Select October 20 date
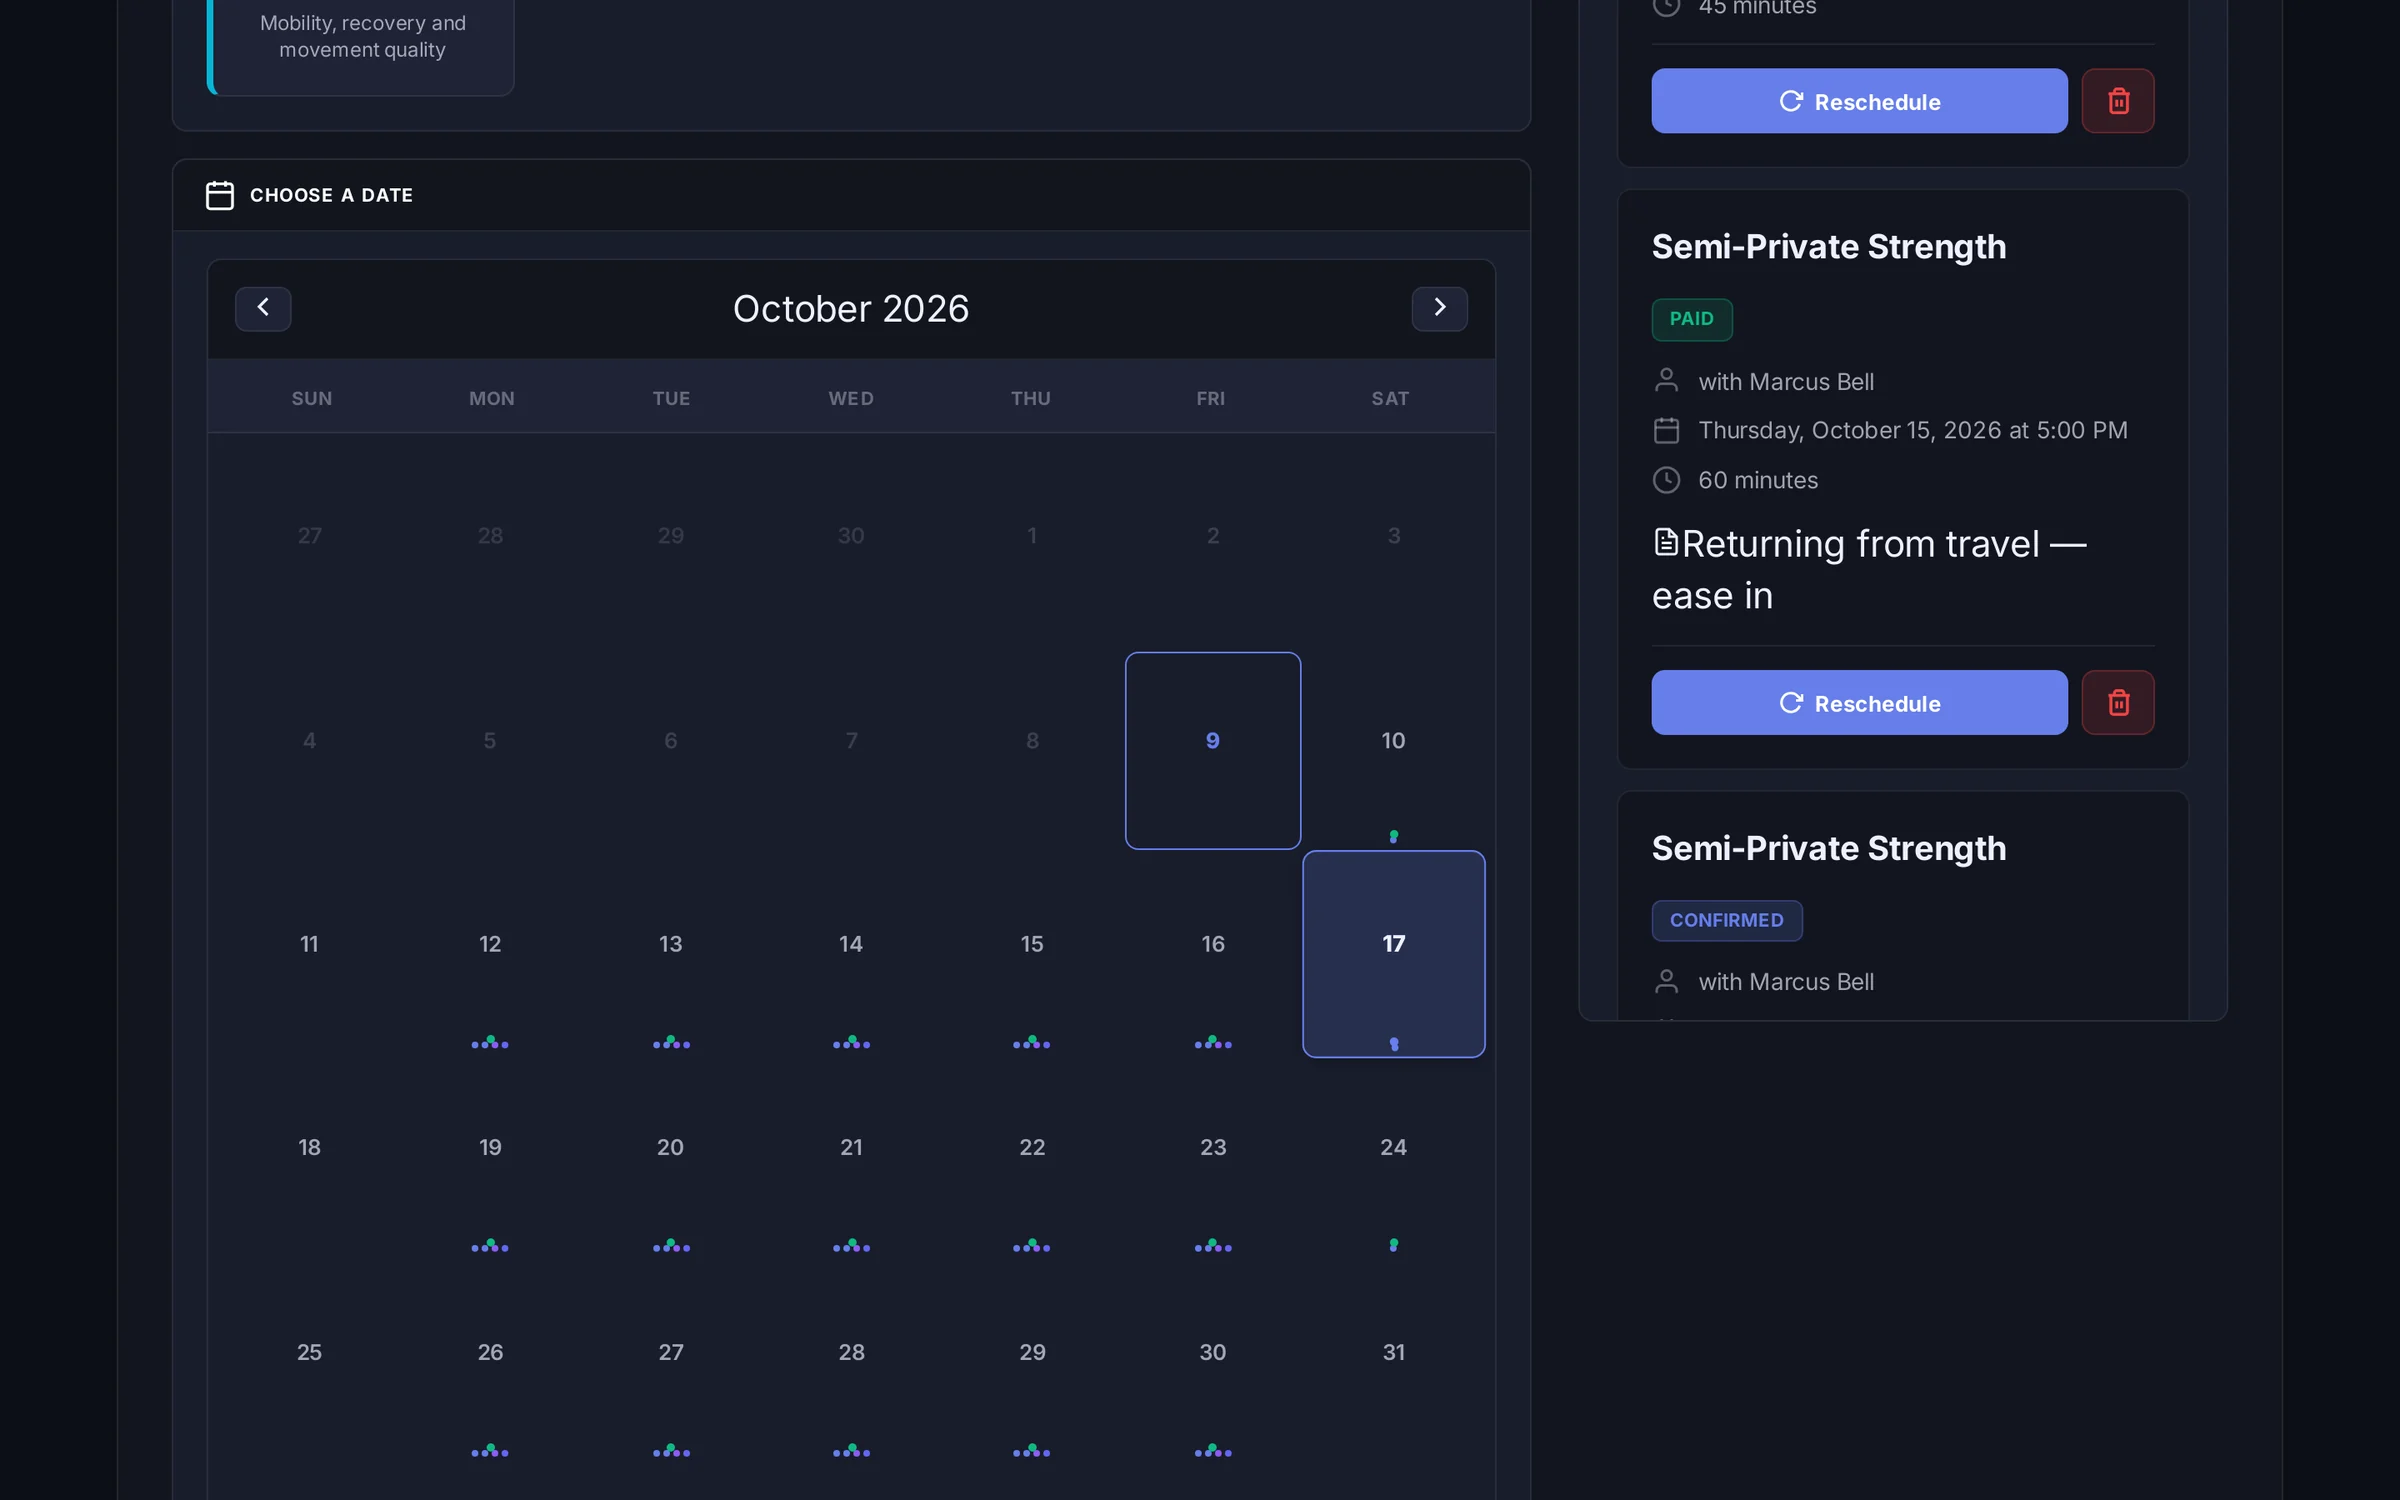This screenshot has width=2400, height=1500. click(670, 1157)
